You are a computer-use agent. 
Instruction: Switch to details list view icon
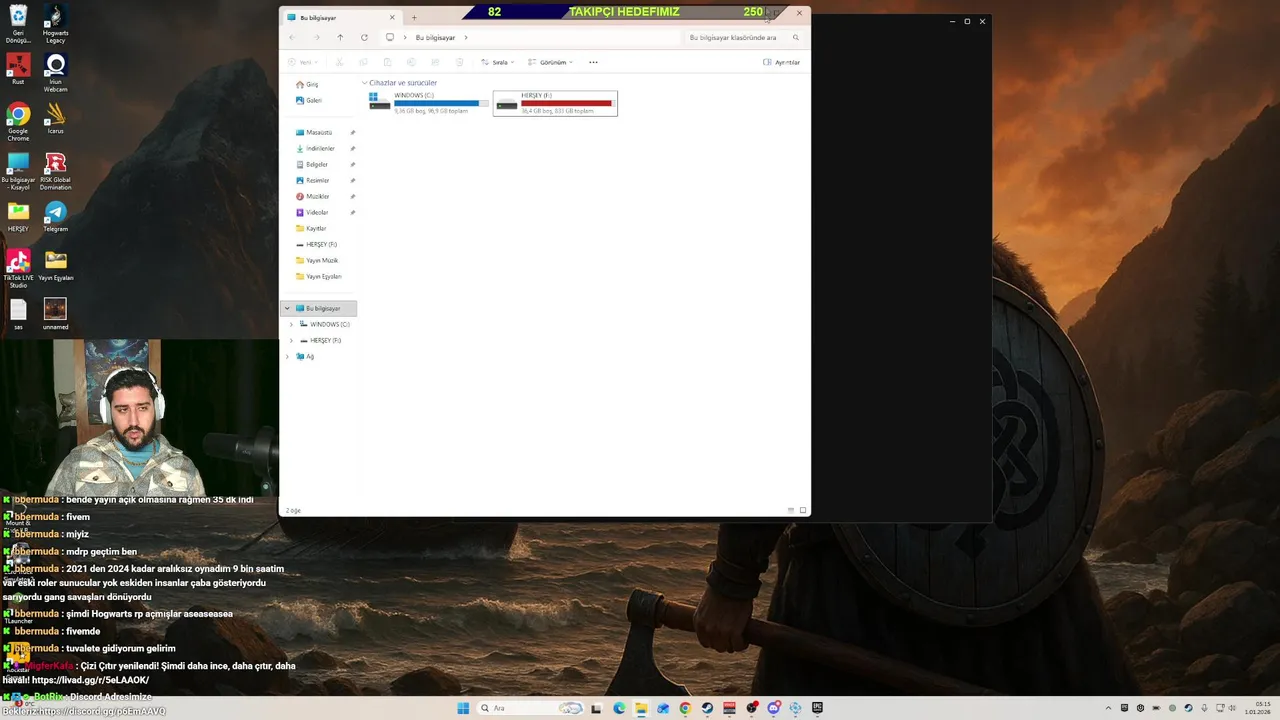pyautogui.click(x=790, y=510)
